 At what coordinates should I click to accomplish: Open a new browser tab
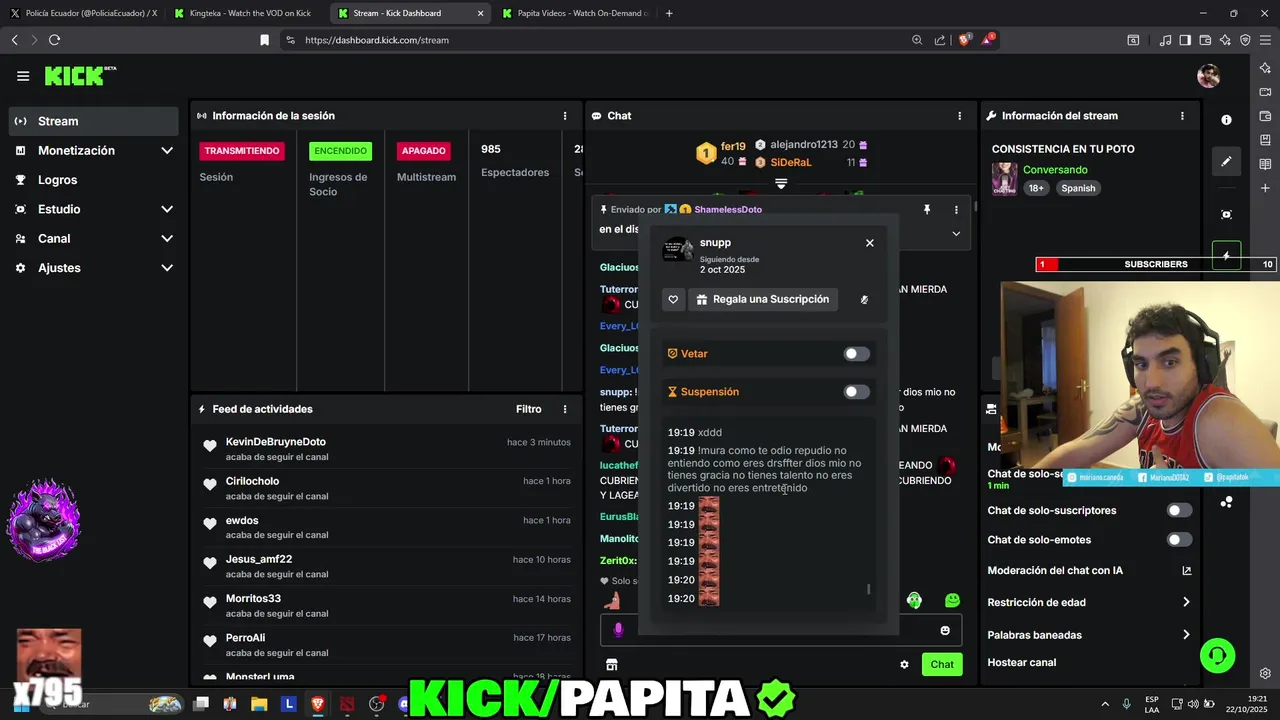coord(669,13)
